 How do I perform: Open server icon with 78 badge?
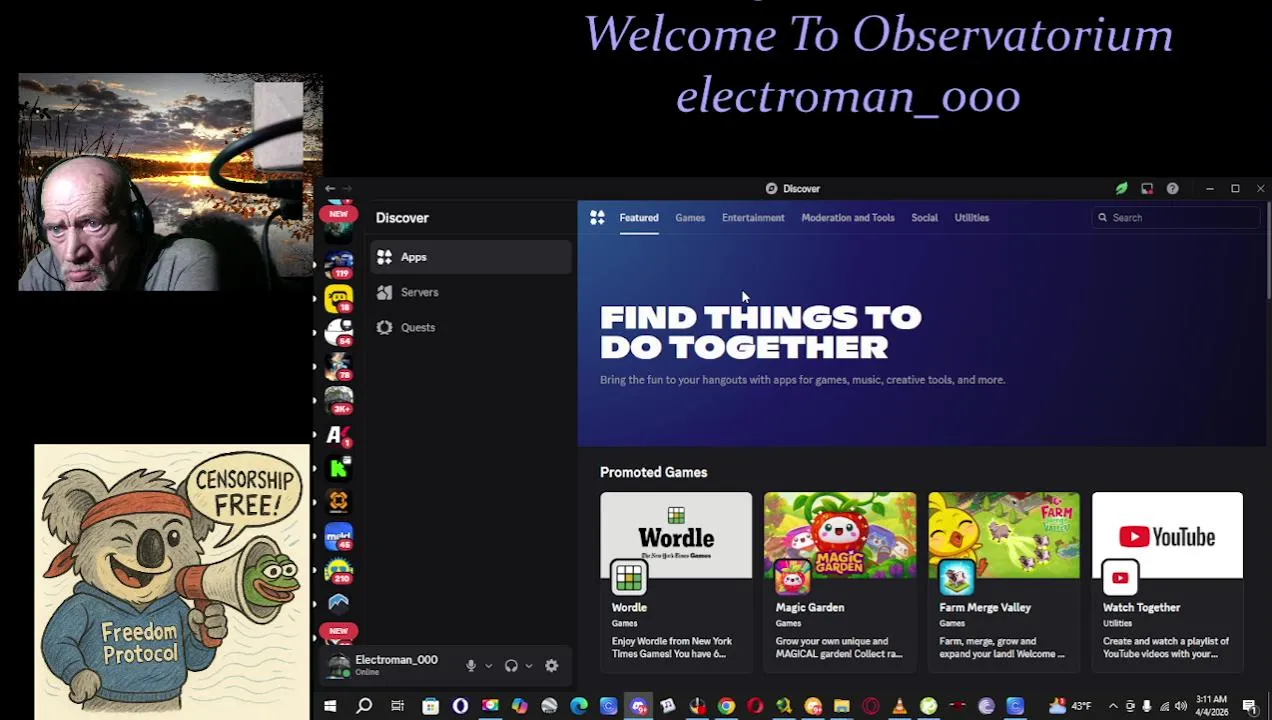339,366
